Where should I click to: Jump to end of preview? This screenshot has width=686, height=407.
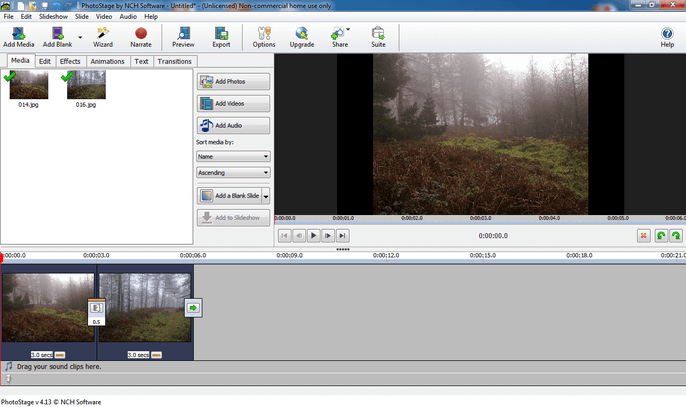(342, 235)
